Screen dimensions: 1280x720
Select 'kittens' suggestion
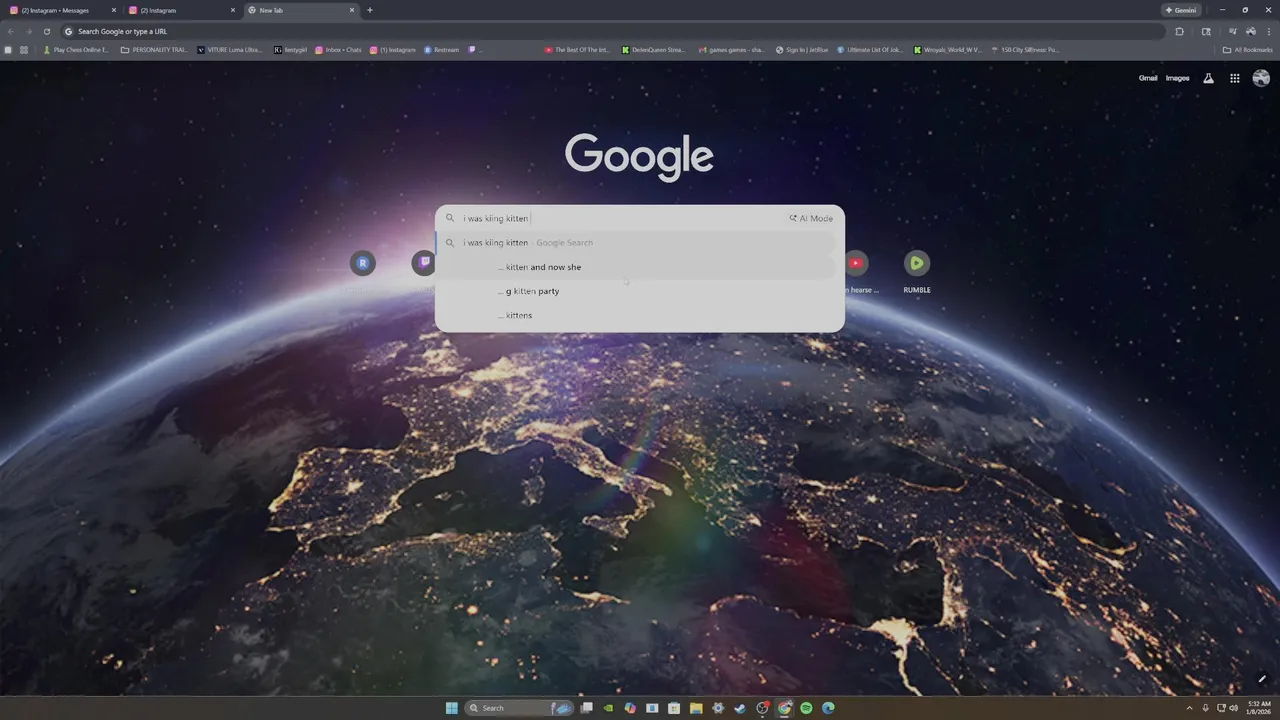636,315
